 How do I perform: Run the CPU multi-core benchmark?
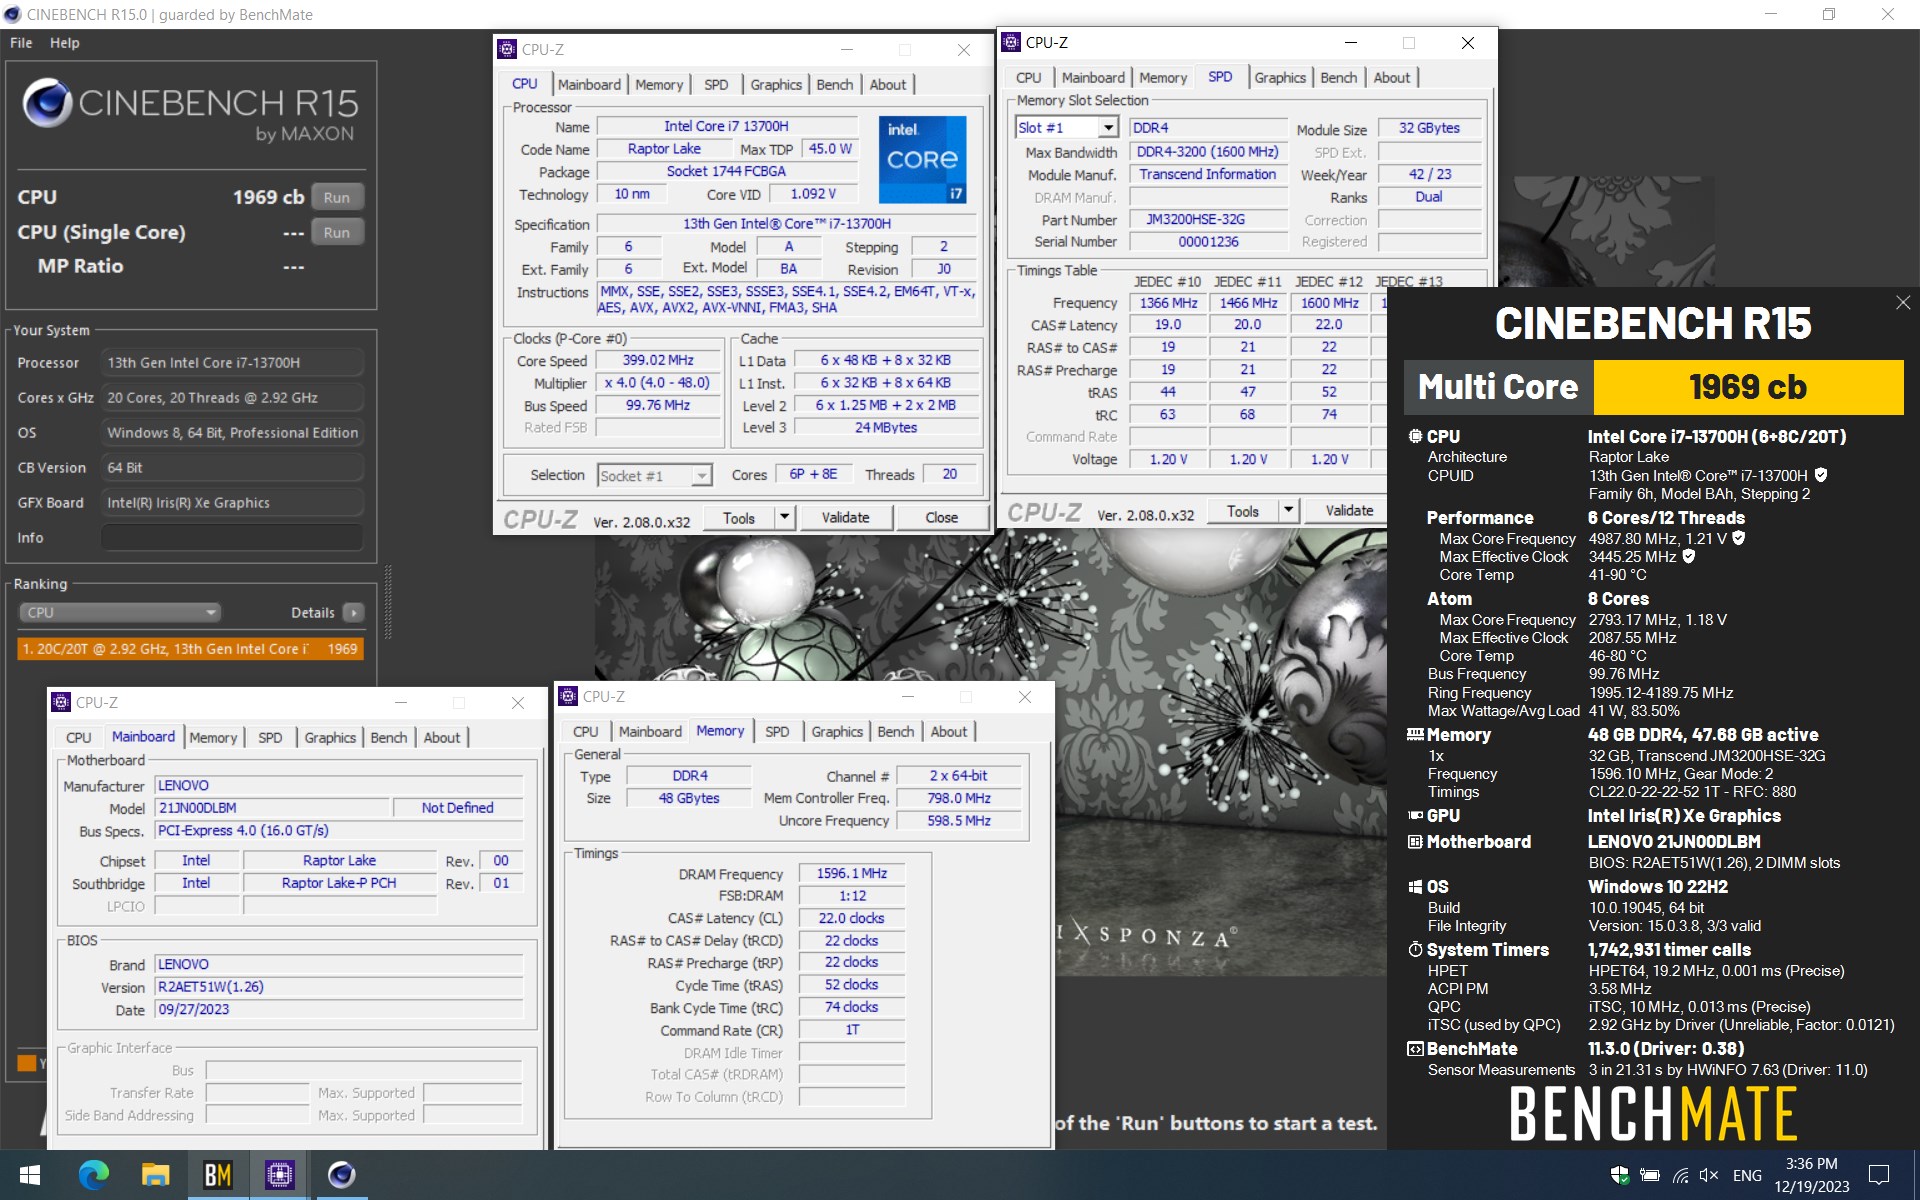tap(337, 197)
